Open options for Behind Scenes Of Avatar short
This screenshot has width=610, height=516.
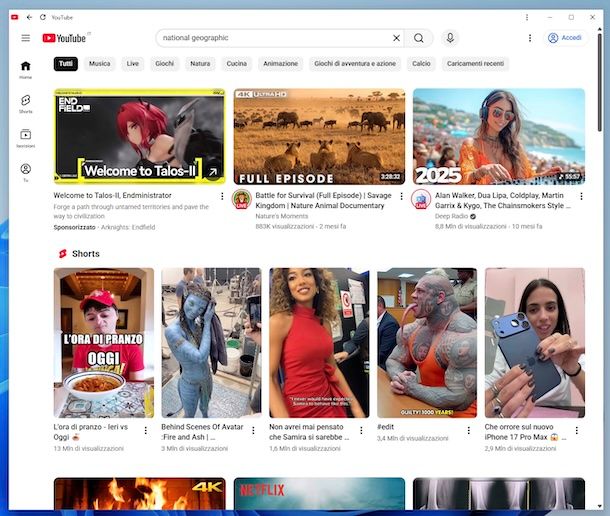[253, 430]
